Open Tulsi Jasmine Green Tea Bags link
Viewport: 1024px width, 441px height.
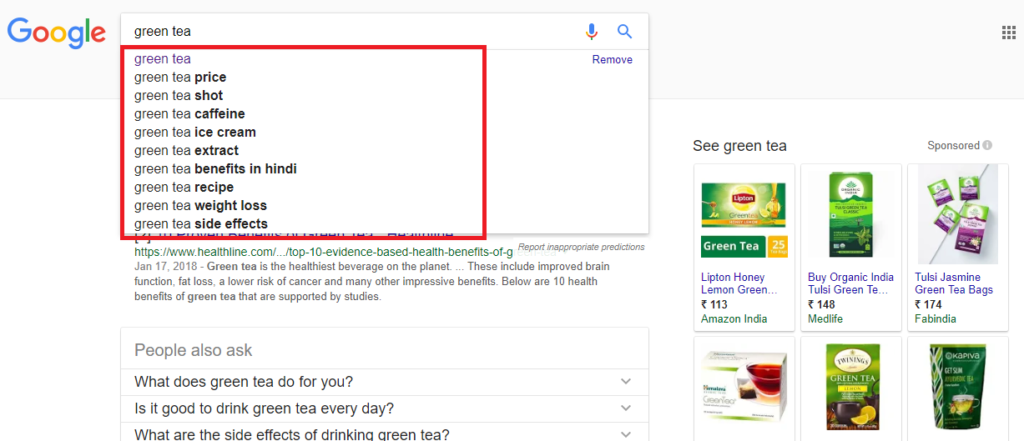pos(953,284)
